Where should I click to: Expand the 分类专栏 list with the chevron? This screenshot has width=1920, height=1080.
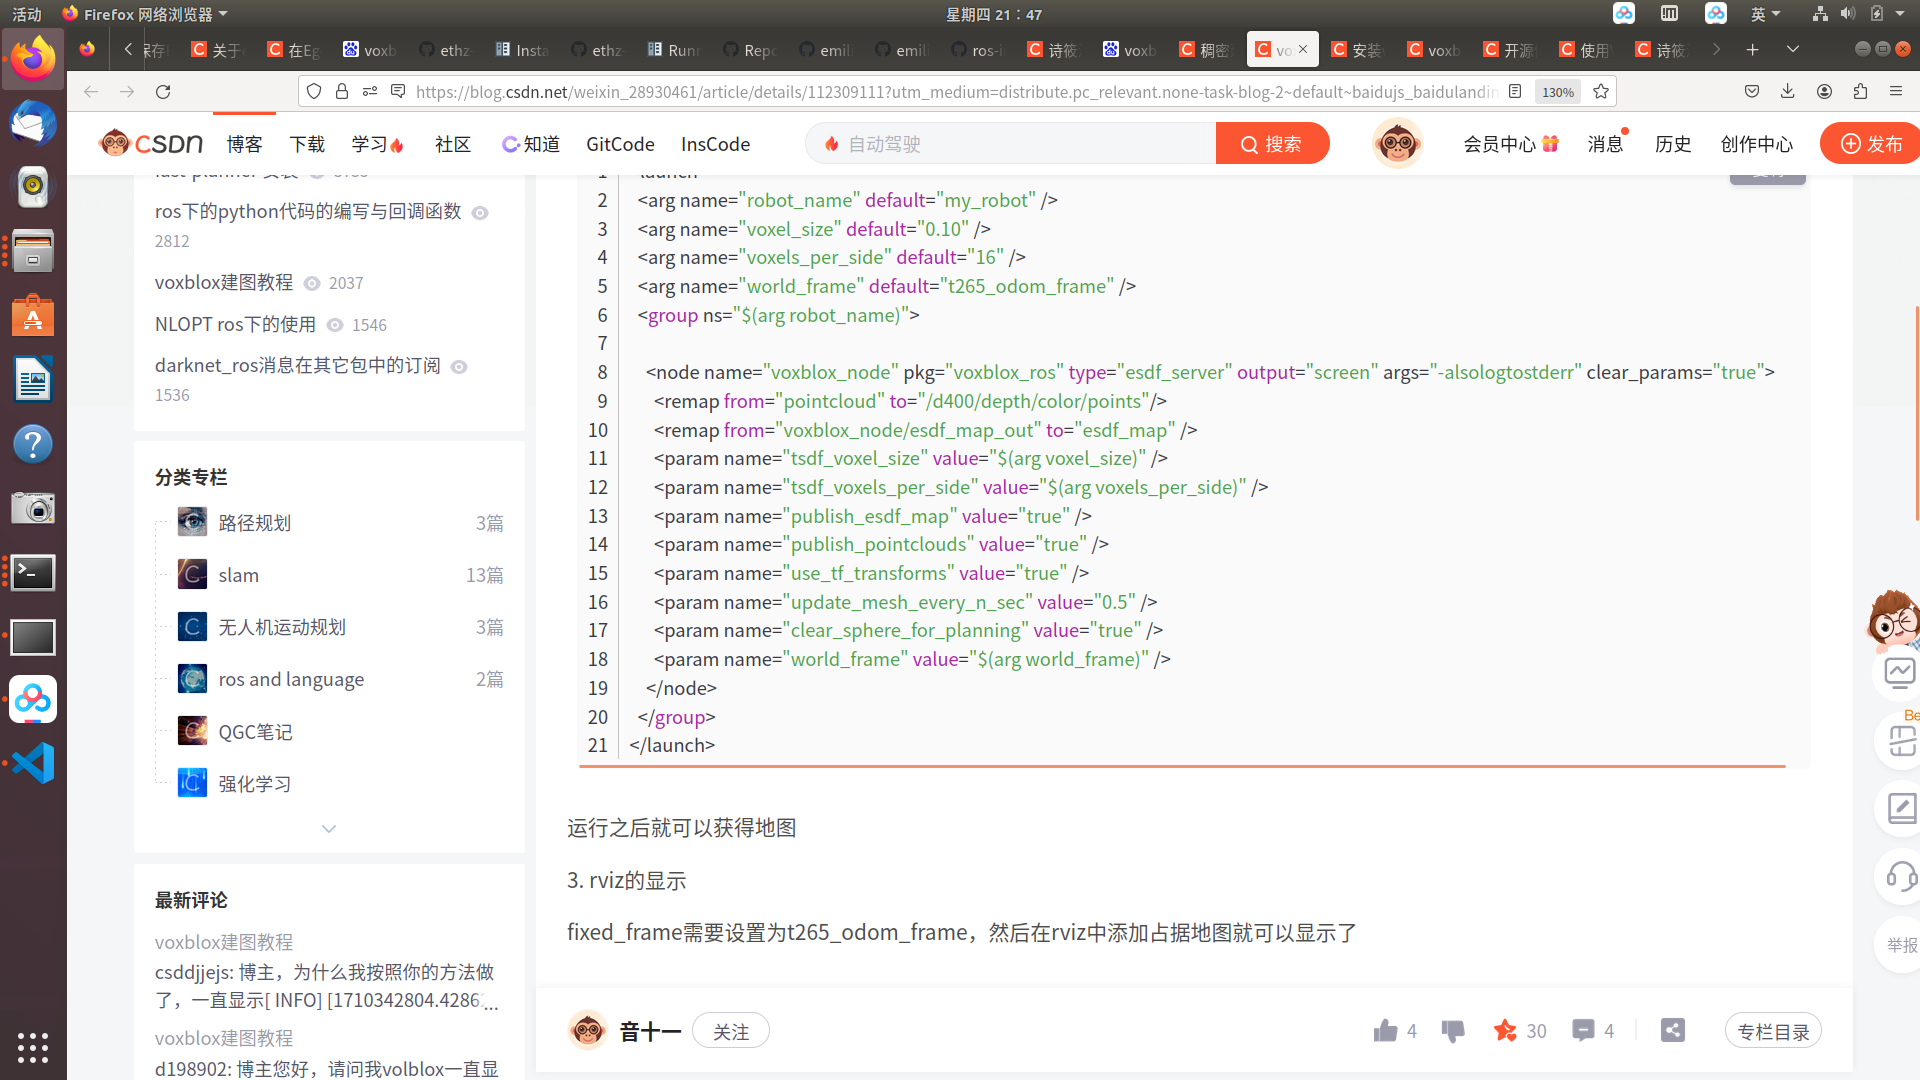point(329,828)
